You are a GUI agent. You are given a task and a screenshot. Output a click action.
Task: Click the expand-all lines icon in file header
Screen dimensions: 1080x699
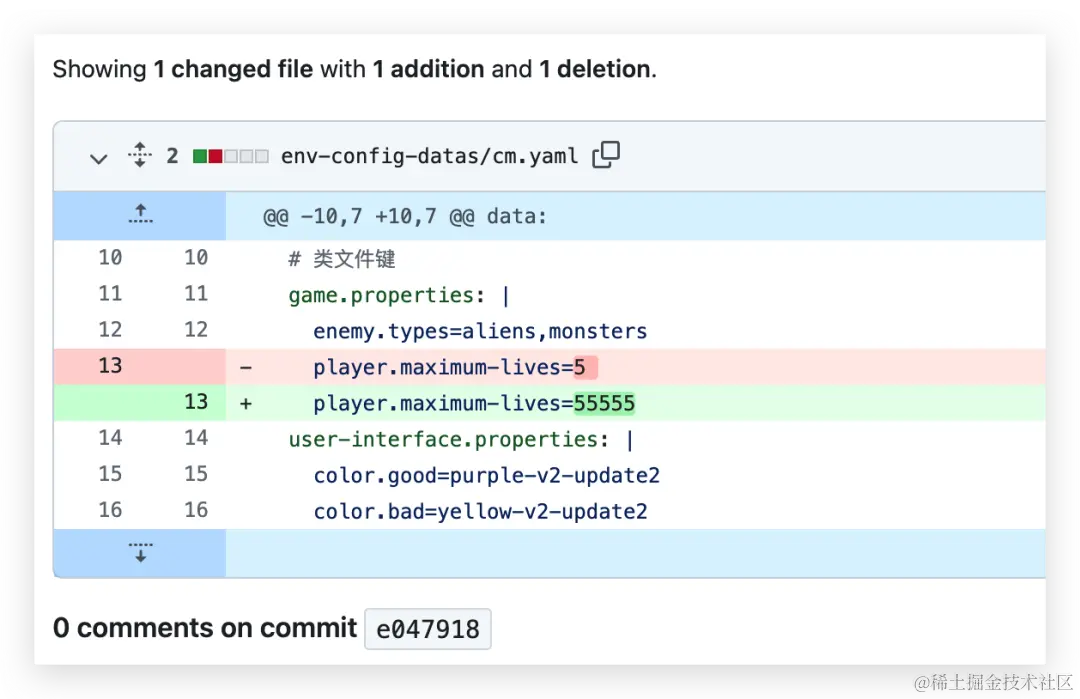[140, 156]
